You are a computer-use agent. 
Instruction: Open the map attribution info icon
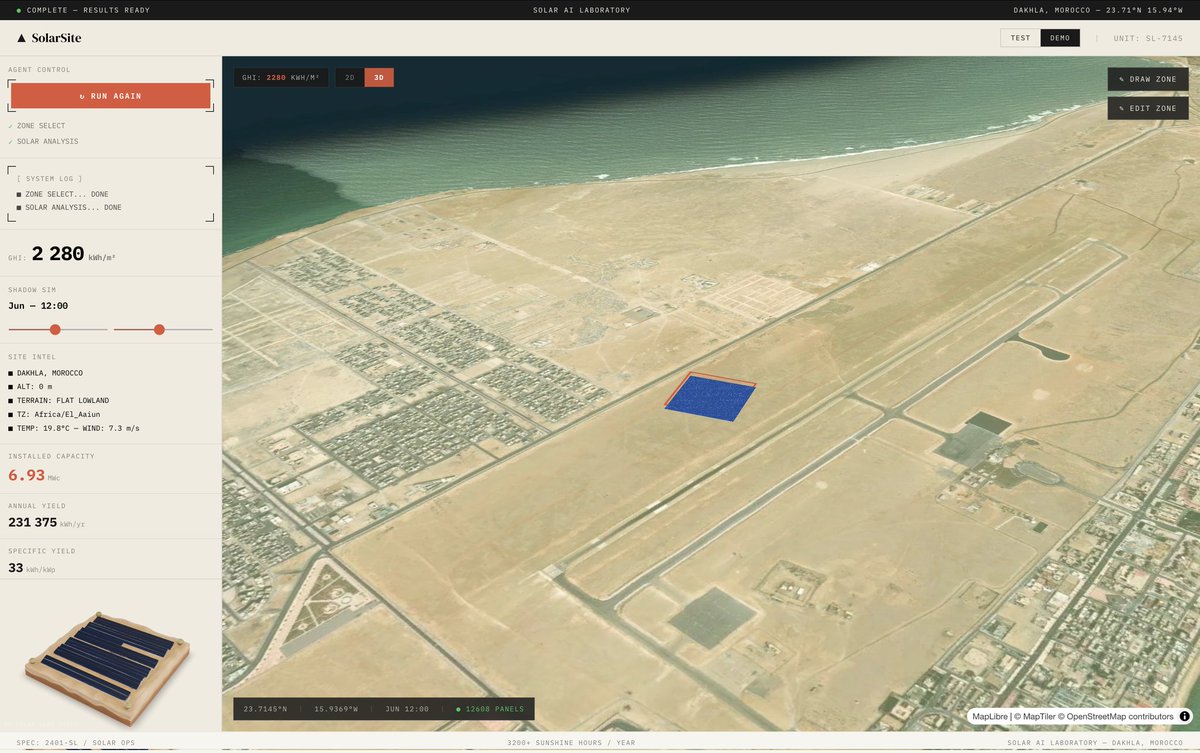[x=1185, y=716]
